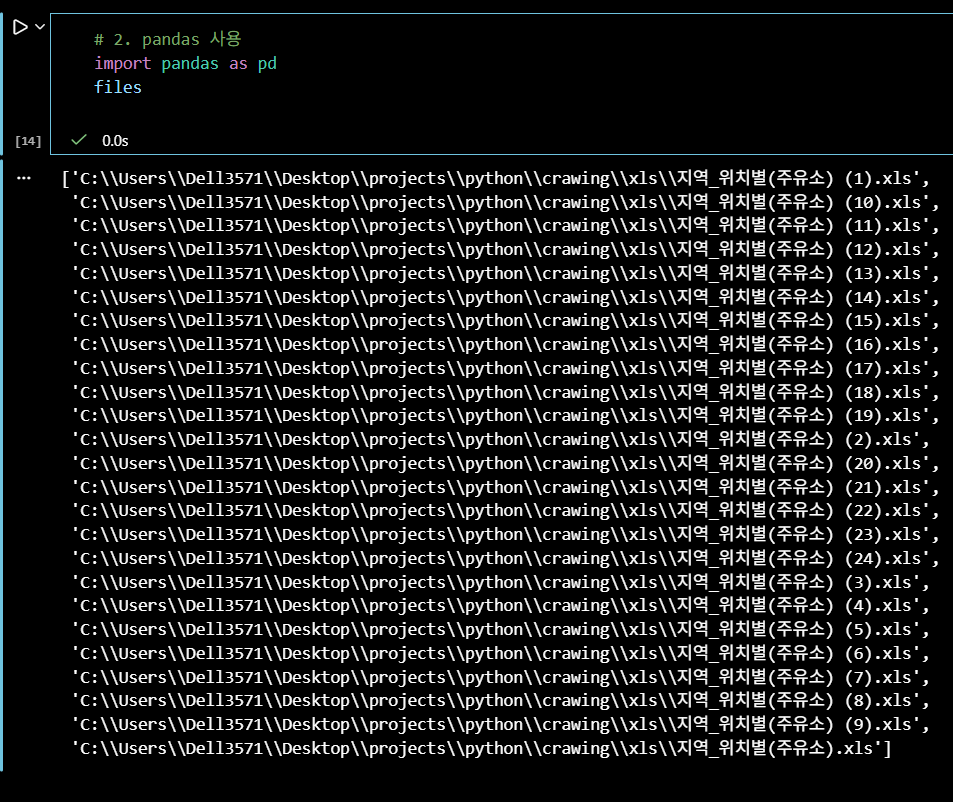
Task: Select output path ending in (4).xls
Action: coord(501,605)
